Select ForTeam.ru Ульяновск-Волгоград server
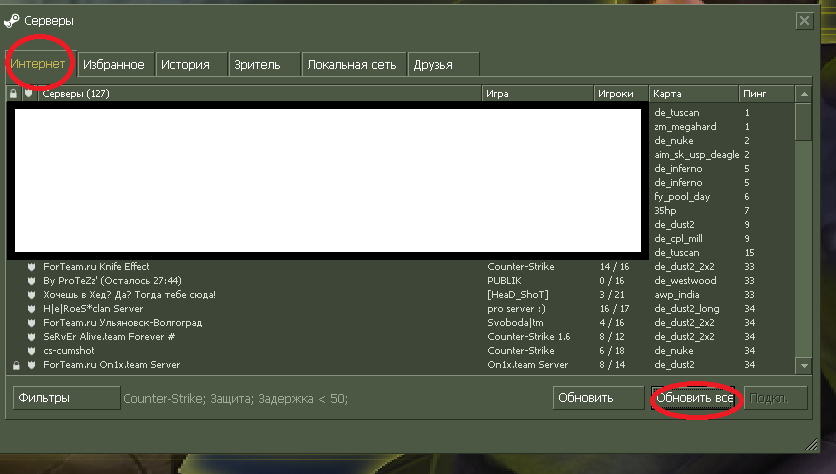 (x=400, y=323)
